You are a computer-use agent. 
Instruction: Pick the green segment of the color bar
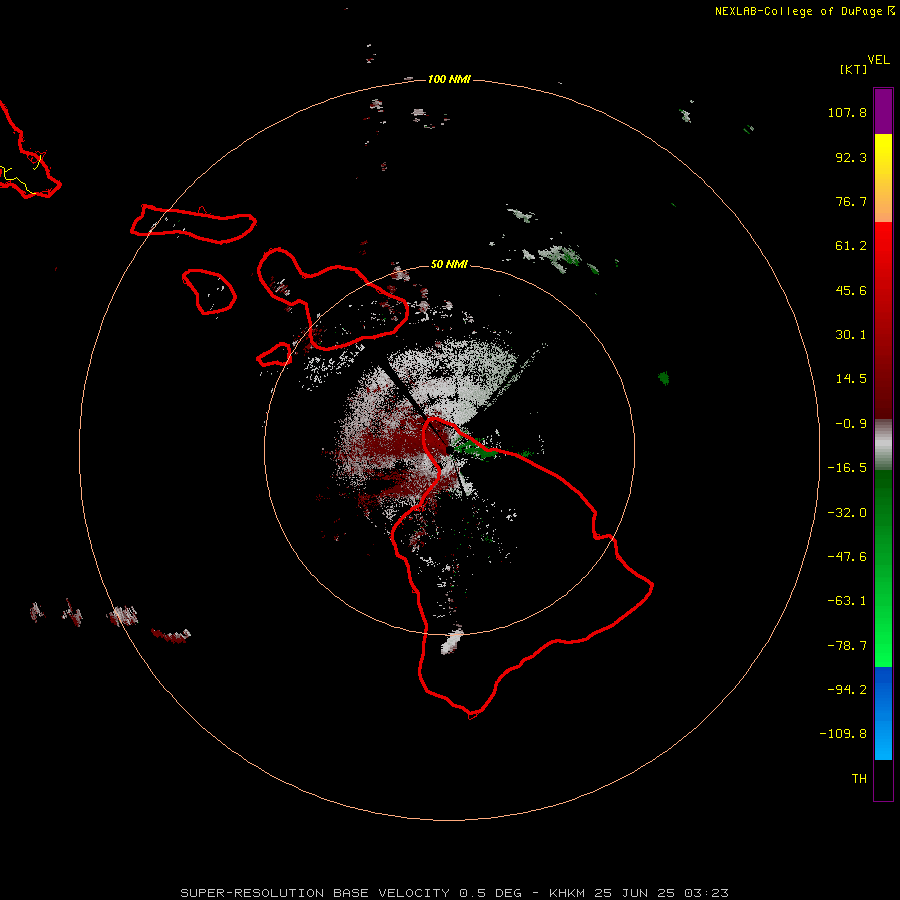(x=883, y=568)
